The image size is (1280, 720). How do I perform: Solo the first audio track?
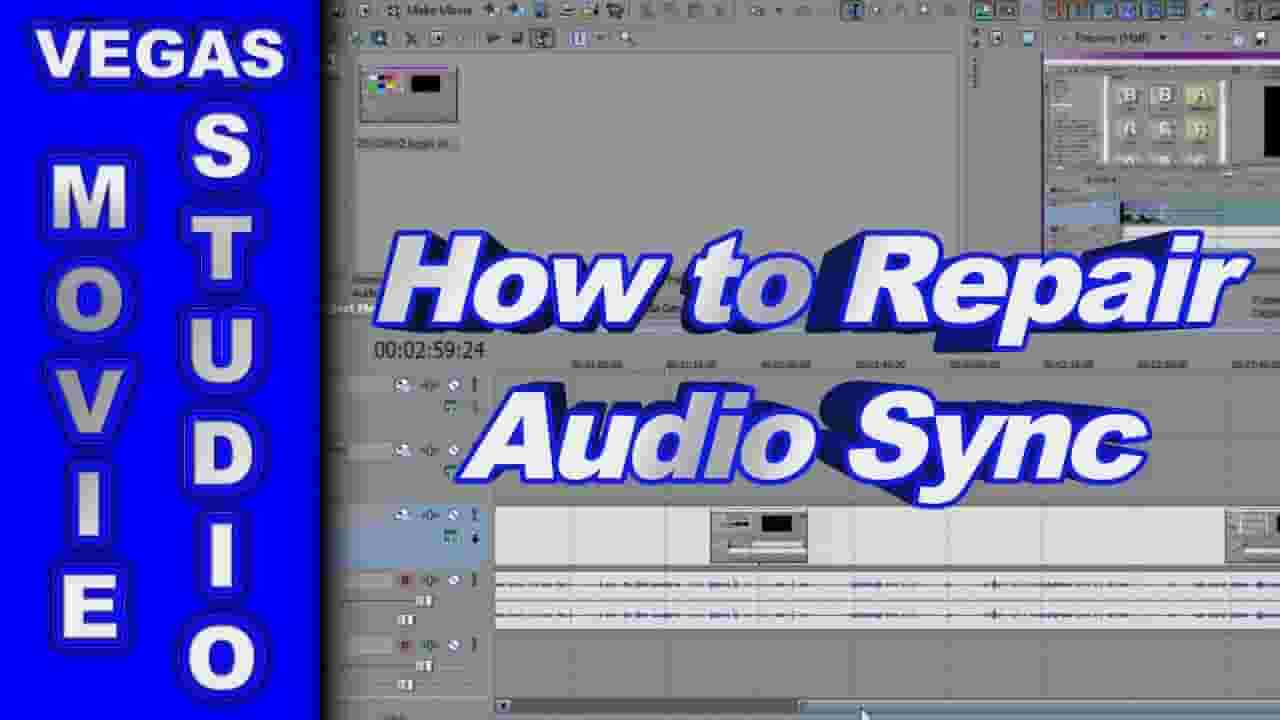click(474, 580)
